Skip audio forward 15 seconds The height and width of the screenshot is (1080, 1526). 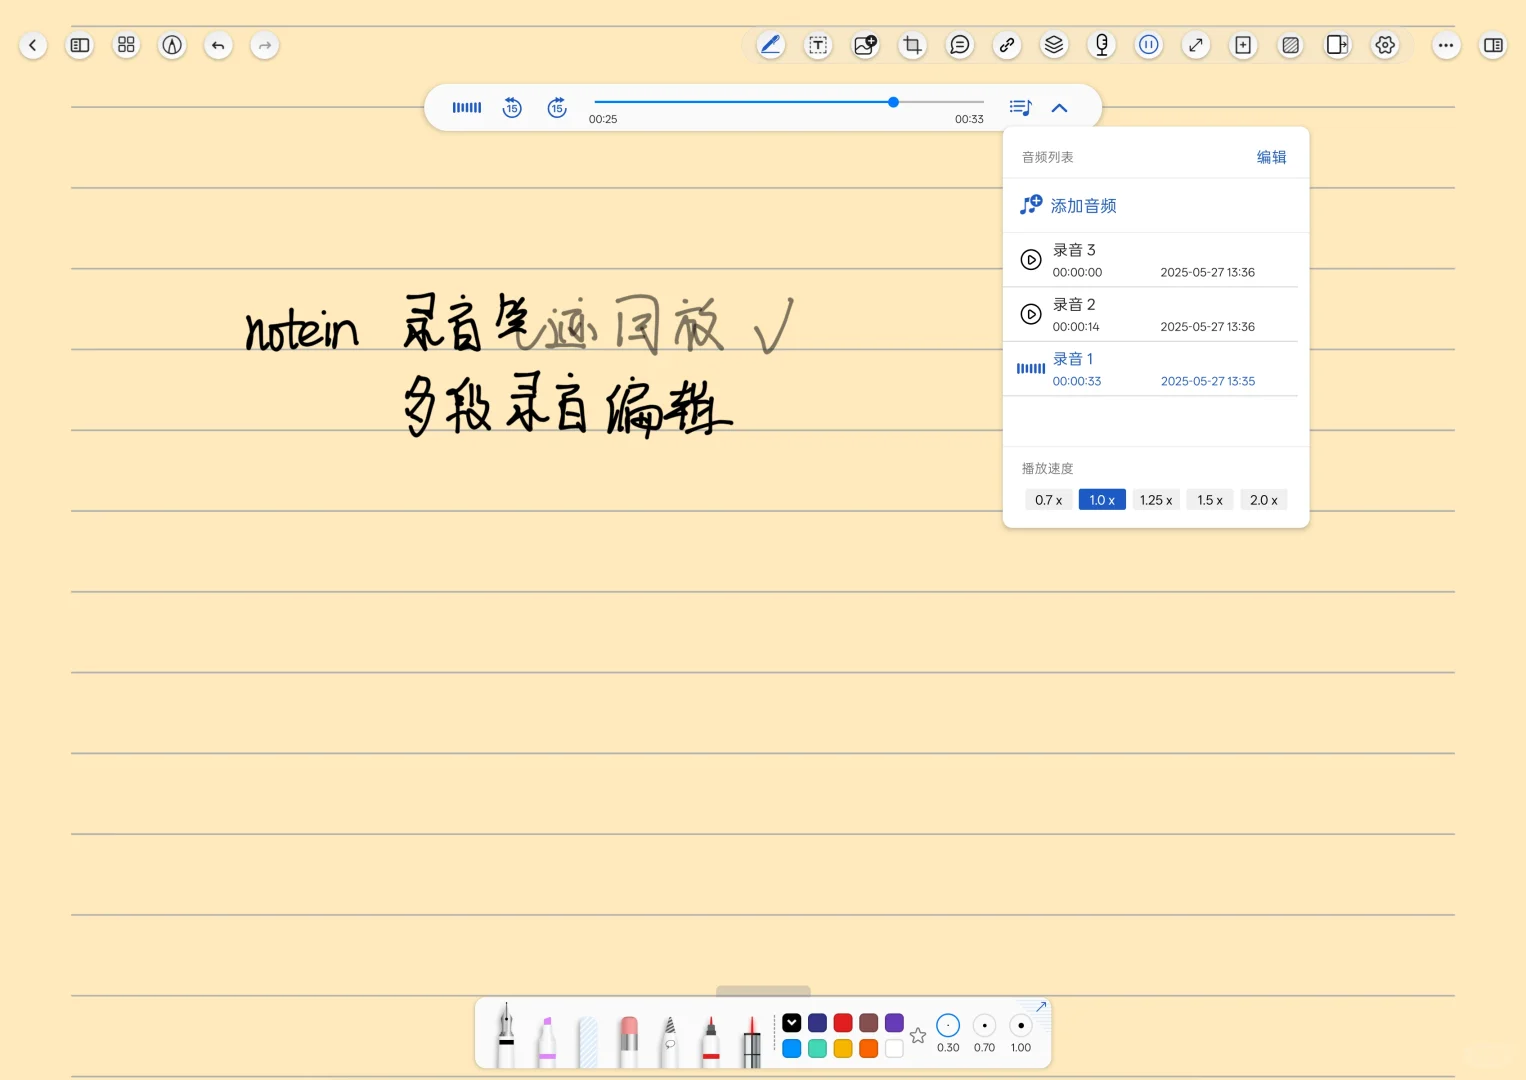(x=557, y=107)
